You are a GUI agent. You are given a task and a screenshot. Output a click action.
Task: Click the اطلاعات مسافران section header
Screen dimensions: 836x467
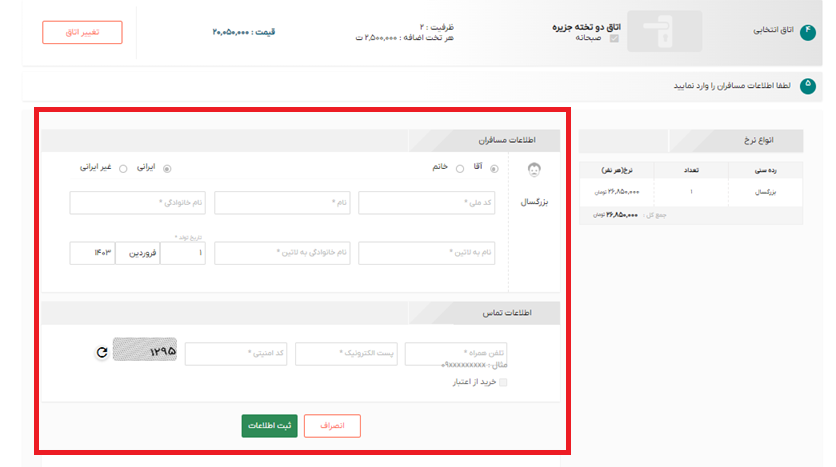[x=301, y=141]
